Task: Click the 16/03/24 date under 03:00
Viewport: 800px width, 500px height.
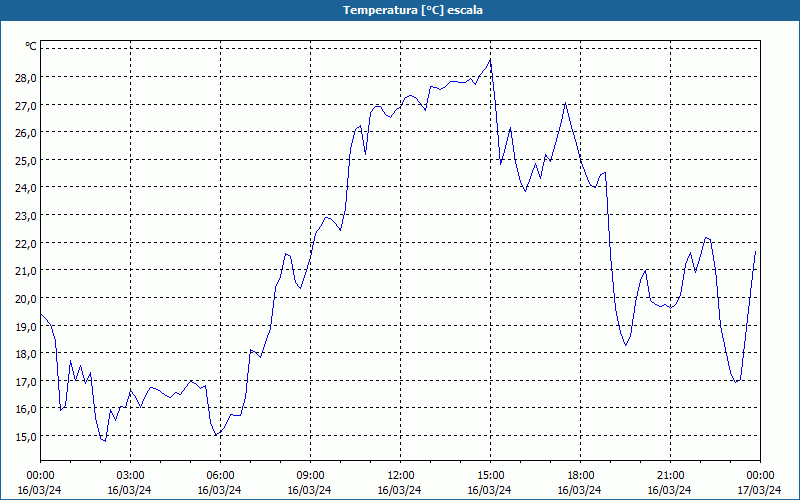Action: coord(129,490)
